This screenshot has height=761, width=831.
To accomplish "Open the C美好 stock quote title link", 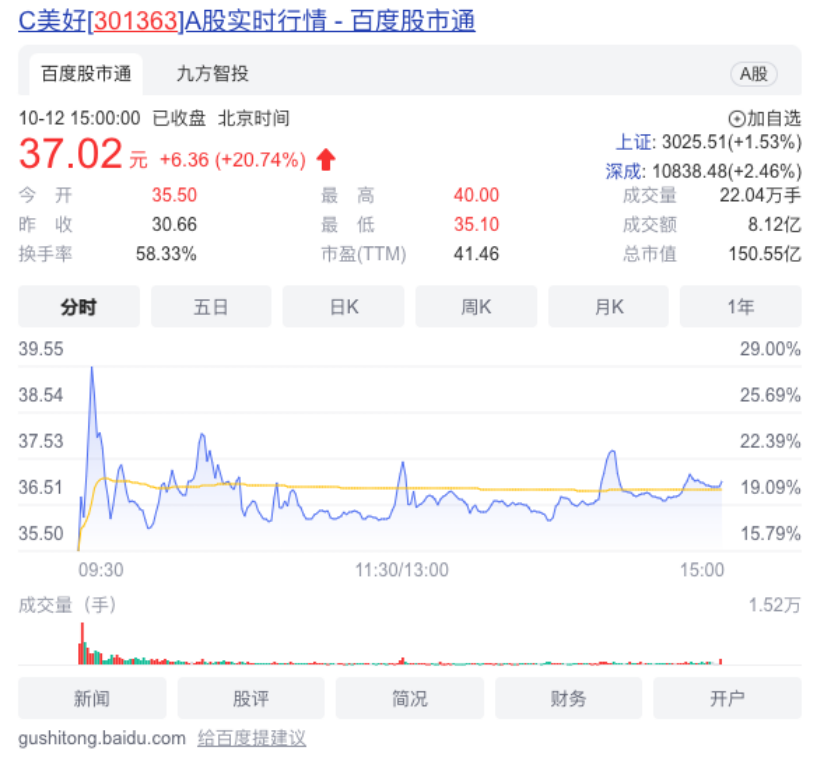I will tap(247, 20).
